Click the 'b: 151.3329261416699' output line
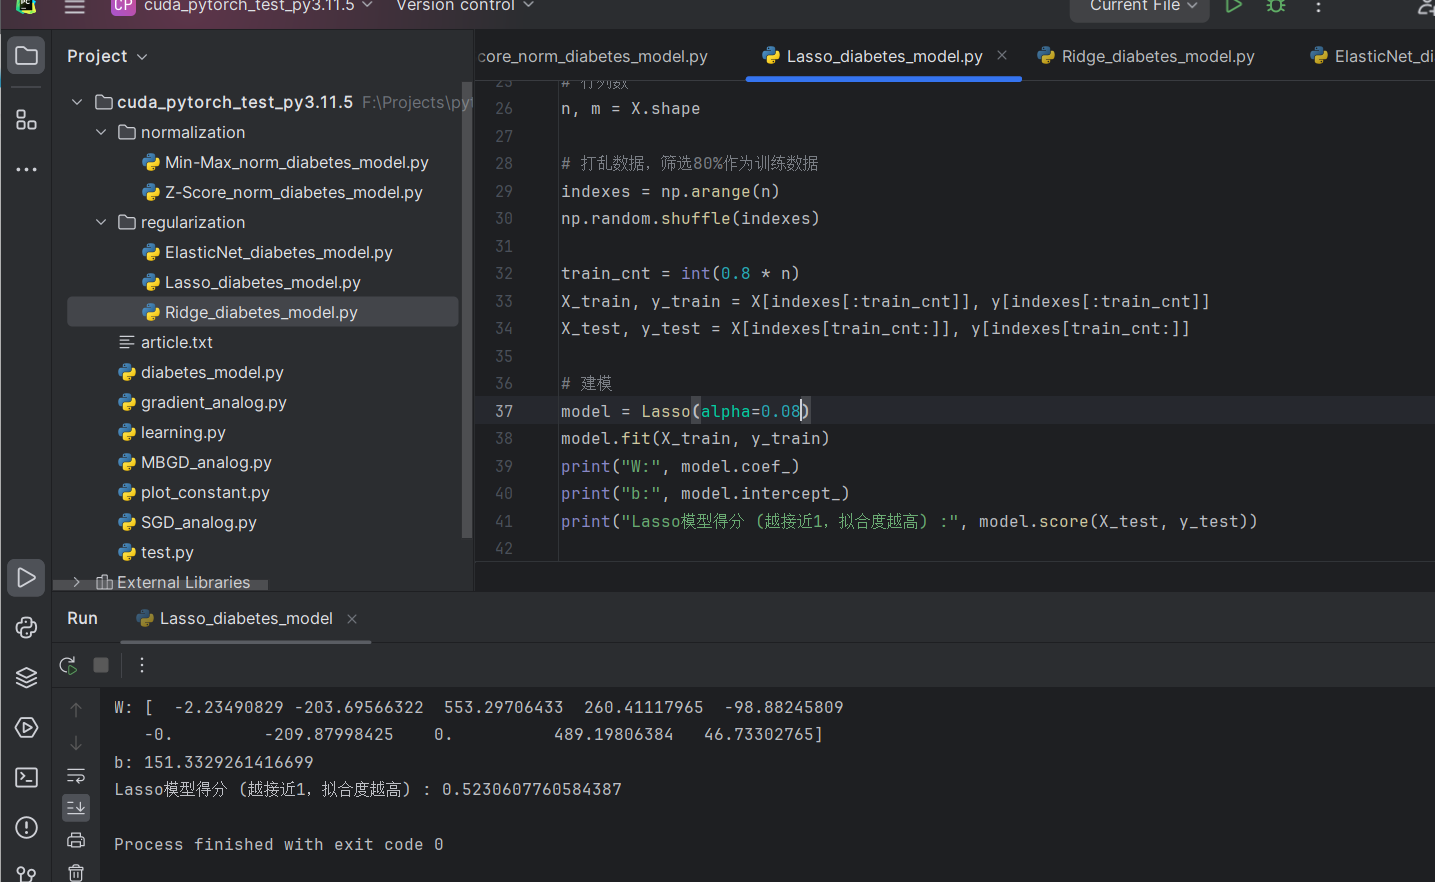The height and width of the screenshot is (882, 1435). click(214, 762)
